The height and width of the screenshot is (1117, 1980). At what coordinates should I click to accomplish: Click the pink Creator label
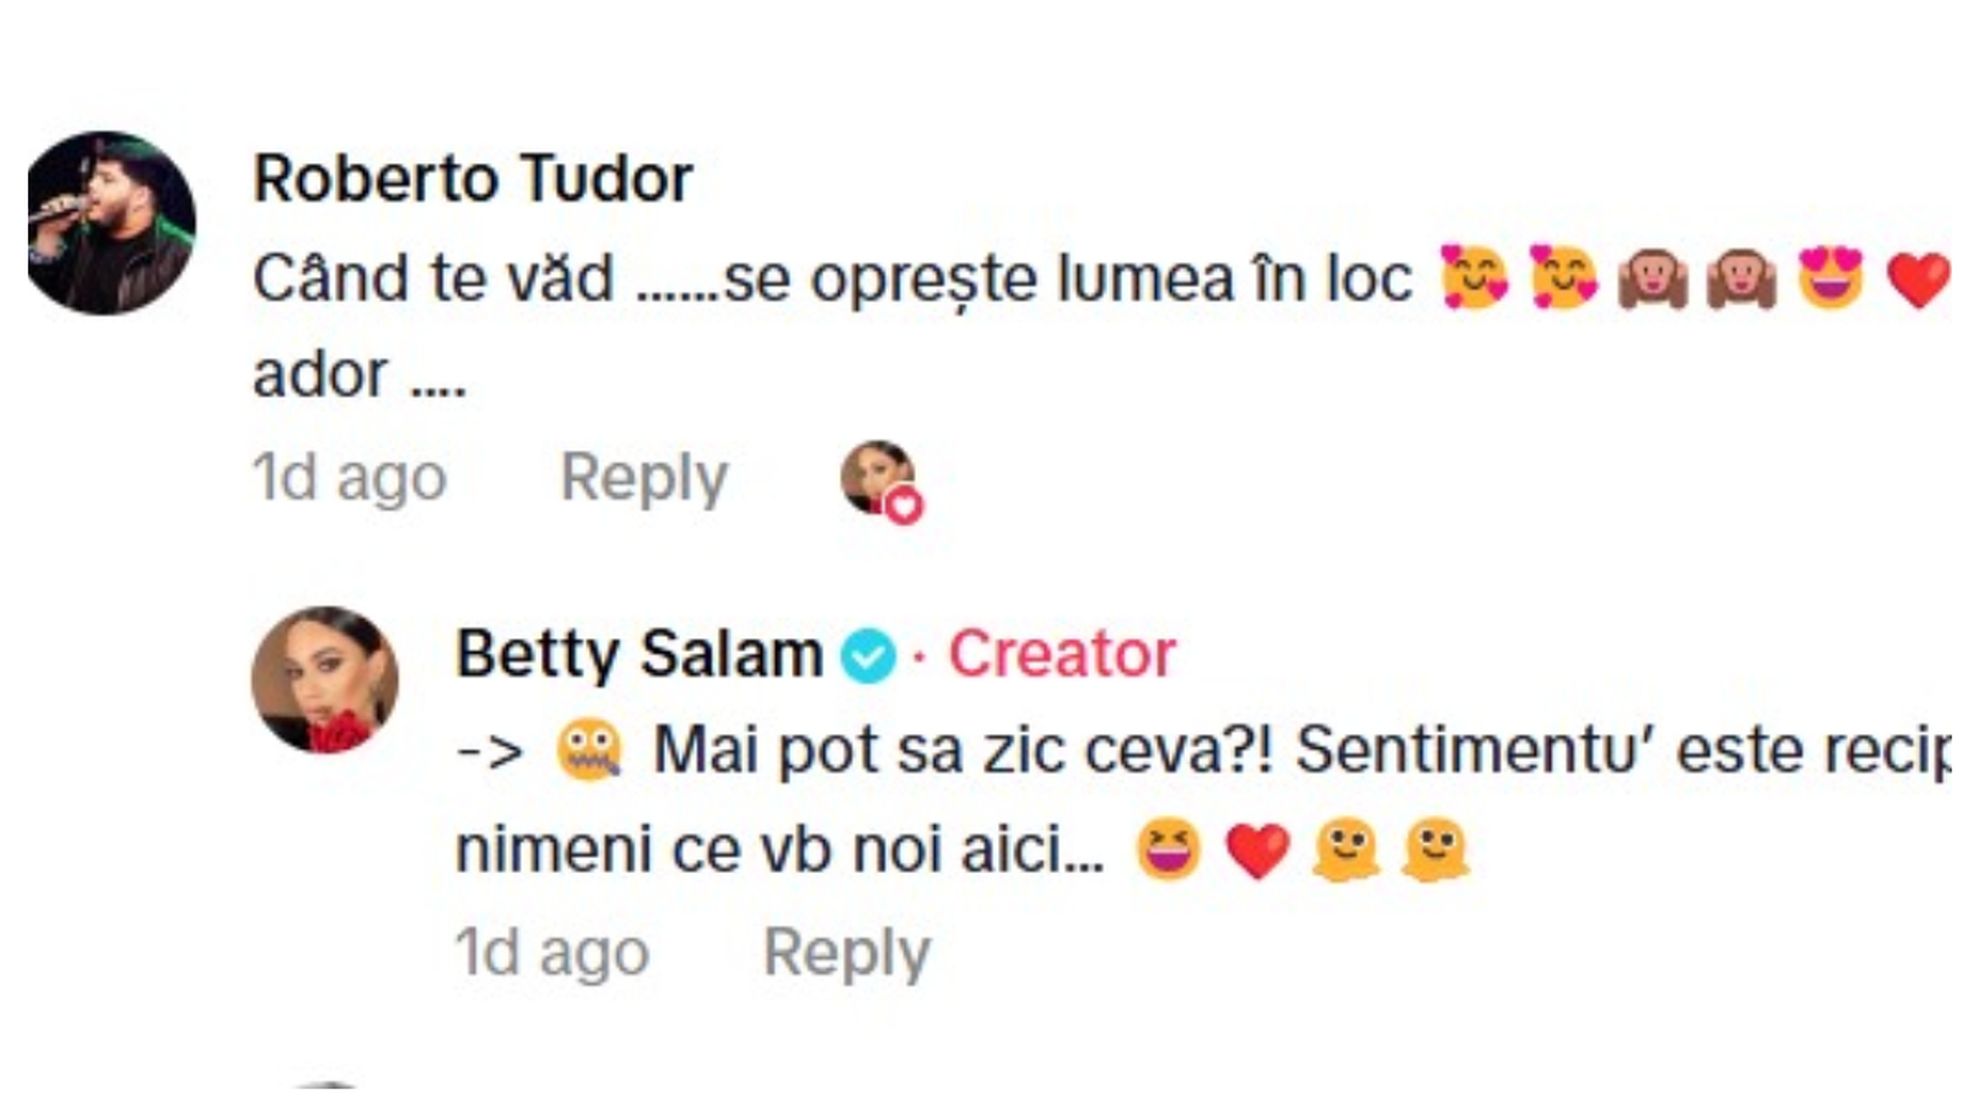(1061, 654)
